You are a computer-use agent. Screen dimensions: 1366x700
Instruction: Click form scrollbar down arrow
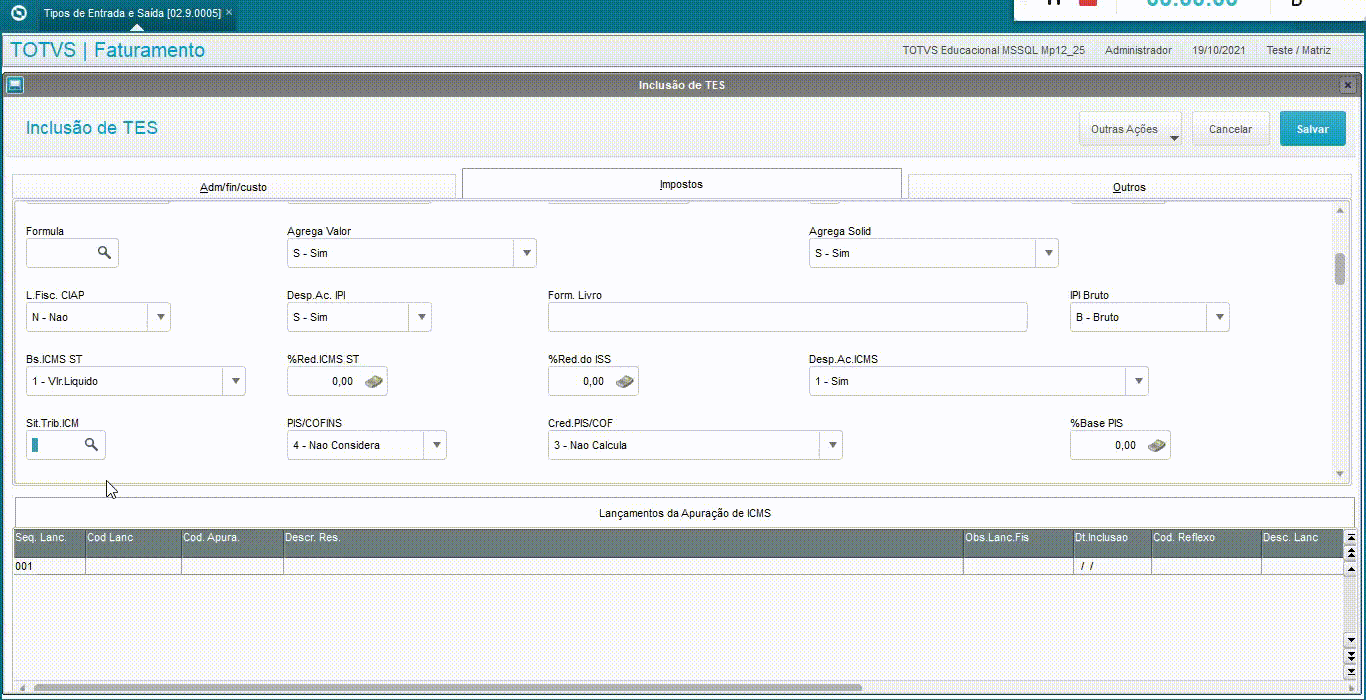[x=1340, y=474]
